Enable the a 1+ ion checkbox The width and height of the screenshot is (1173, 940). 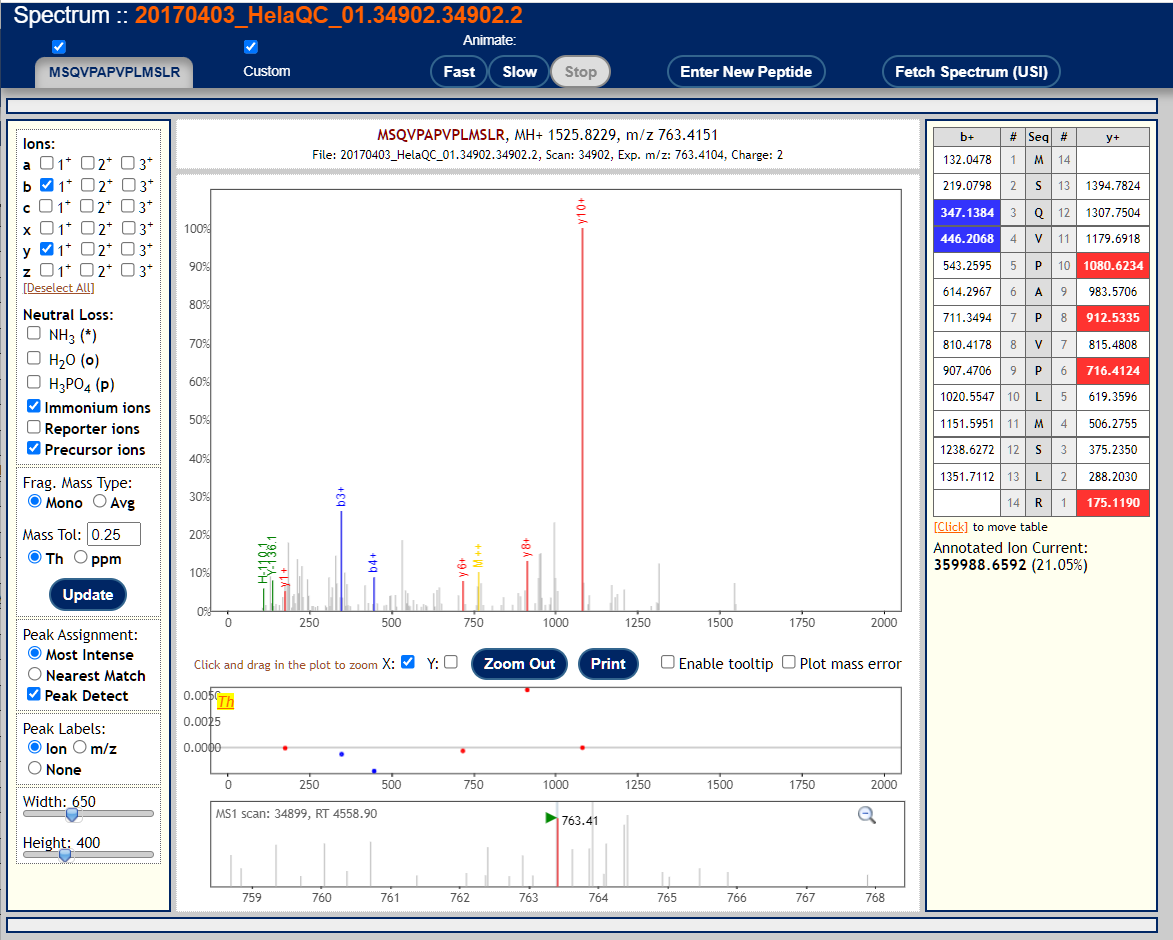click(46, 163)
